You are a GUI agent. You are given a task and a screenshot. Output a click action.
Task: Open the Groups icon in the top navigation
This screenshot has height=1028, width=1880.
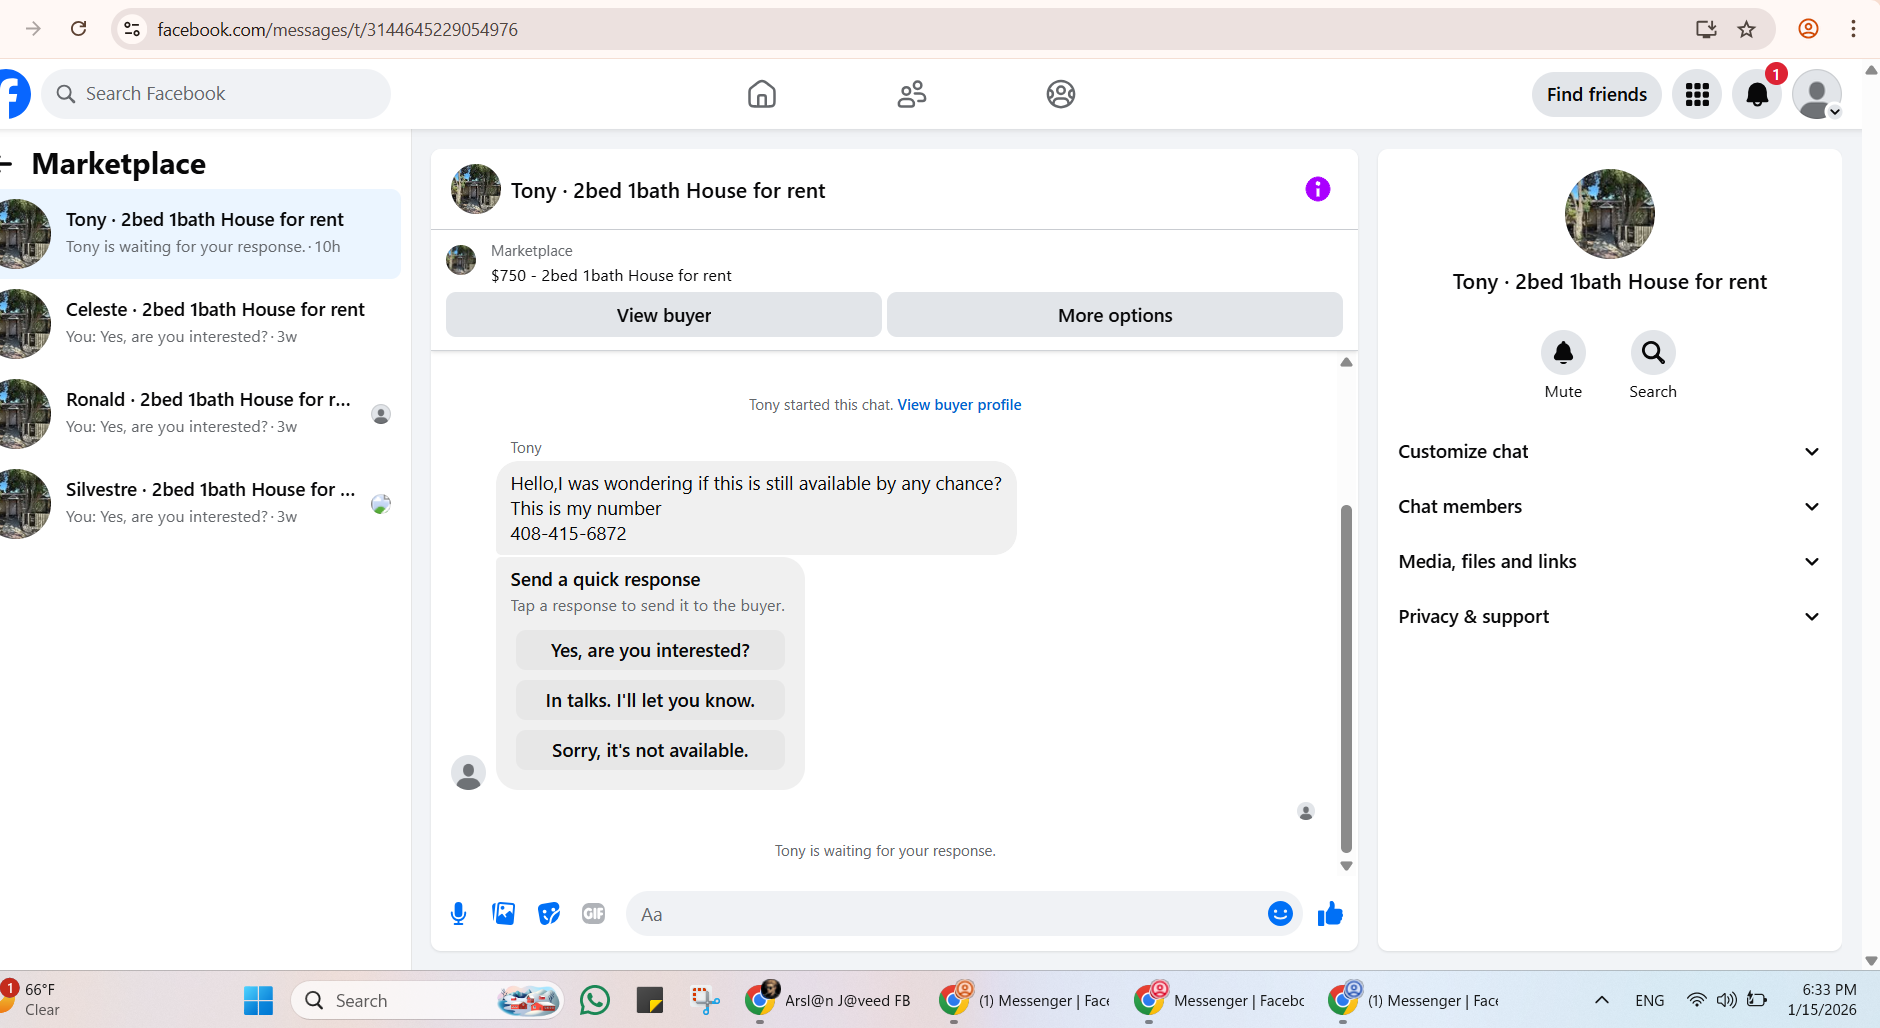(1060, 94)
